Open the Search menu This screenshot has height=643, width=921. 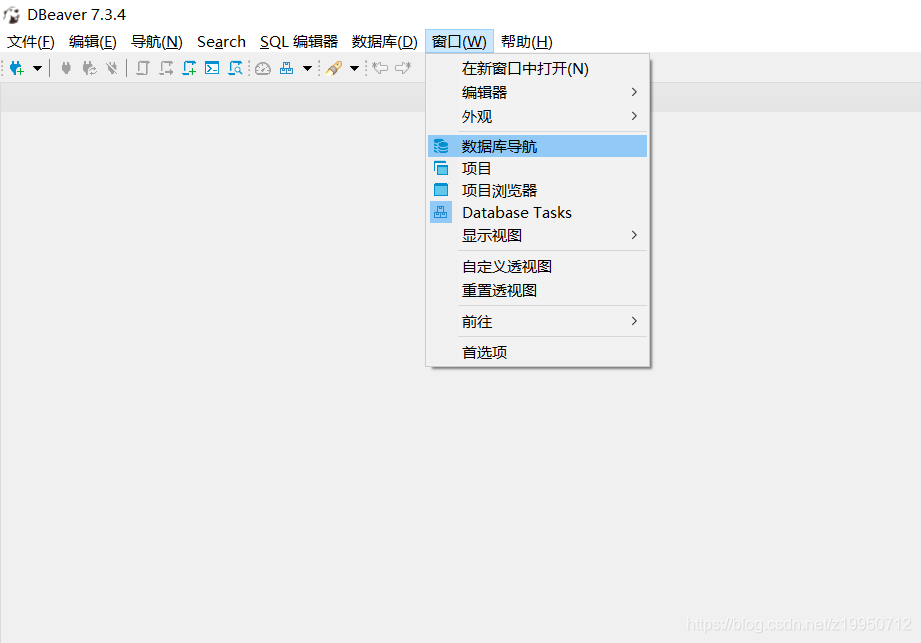click(221, 42)
